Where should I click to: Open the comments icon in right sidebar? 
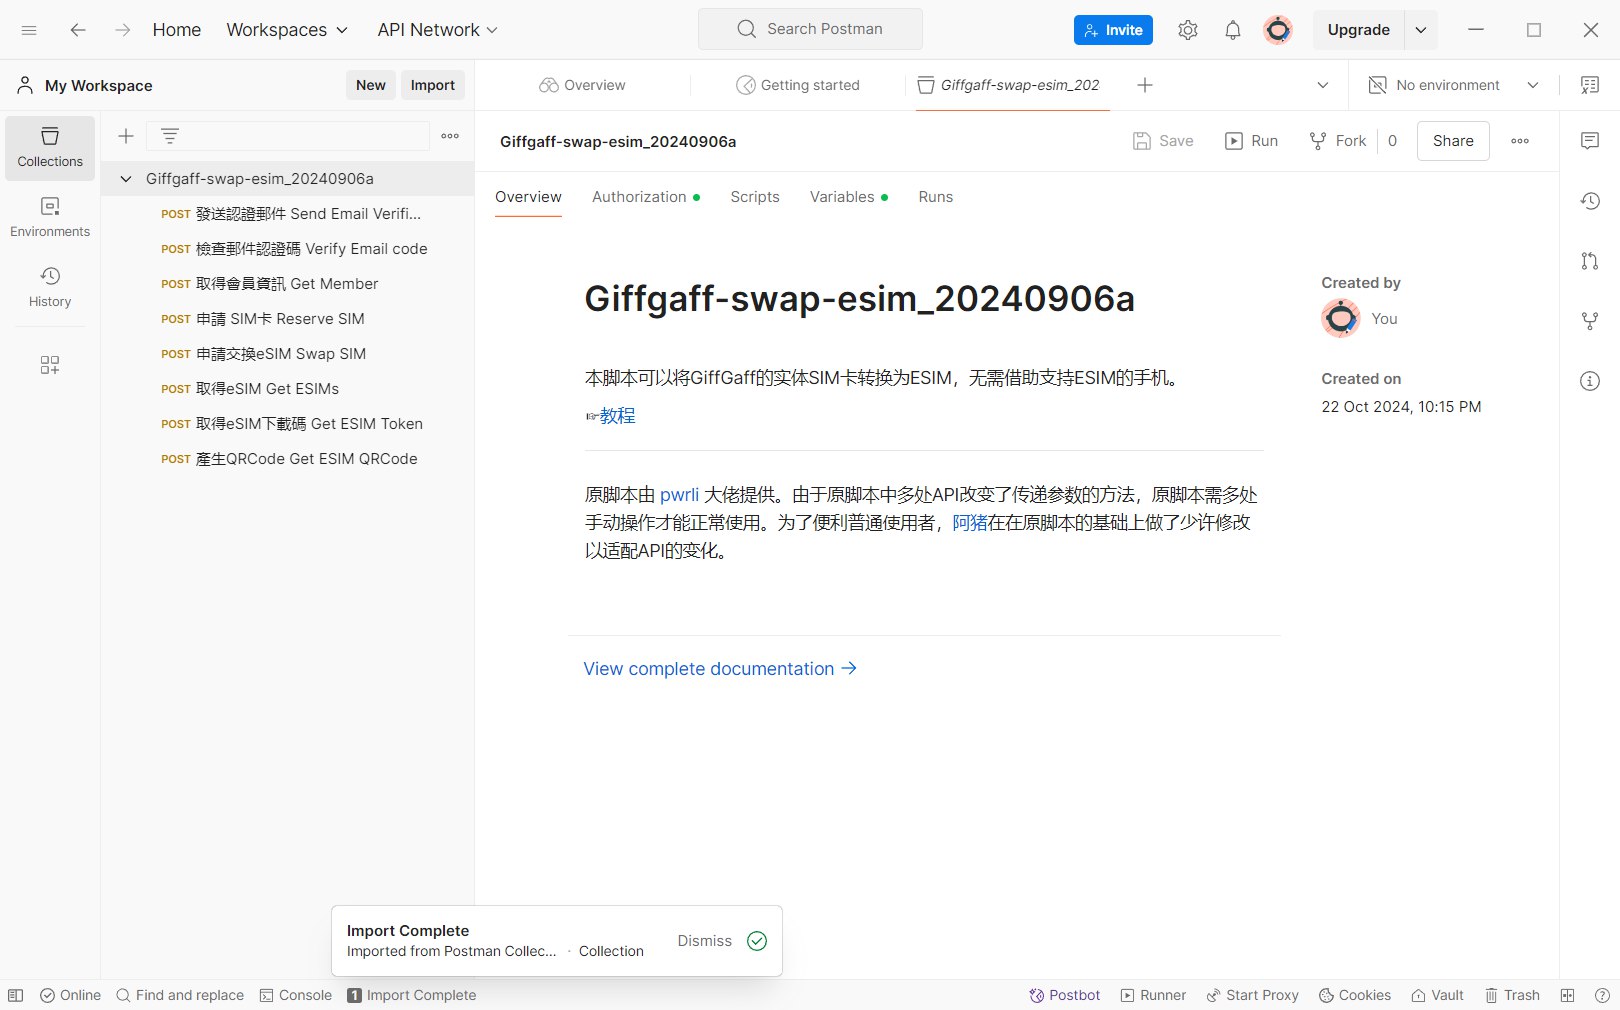(1589, 141)
